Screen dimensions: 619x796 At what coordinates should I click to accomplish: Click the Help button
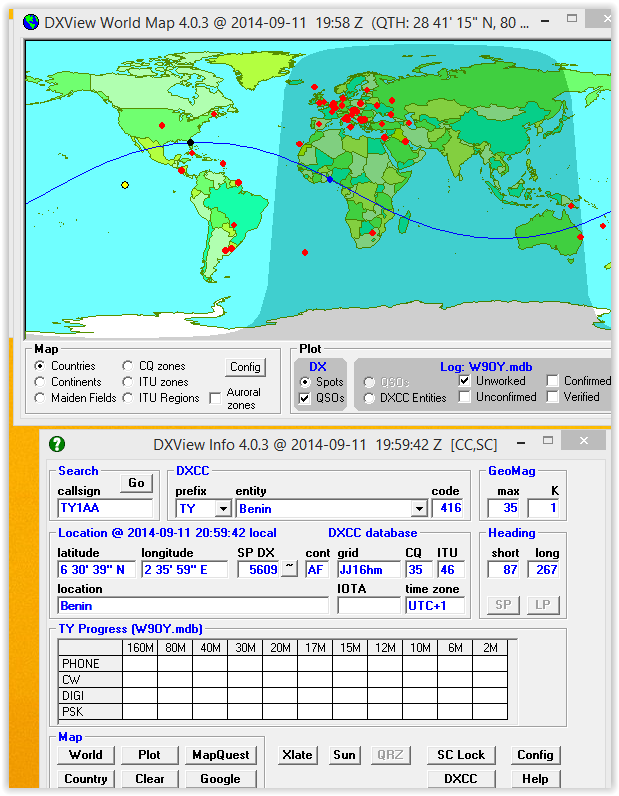point(535,779)
